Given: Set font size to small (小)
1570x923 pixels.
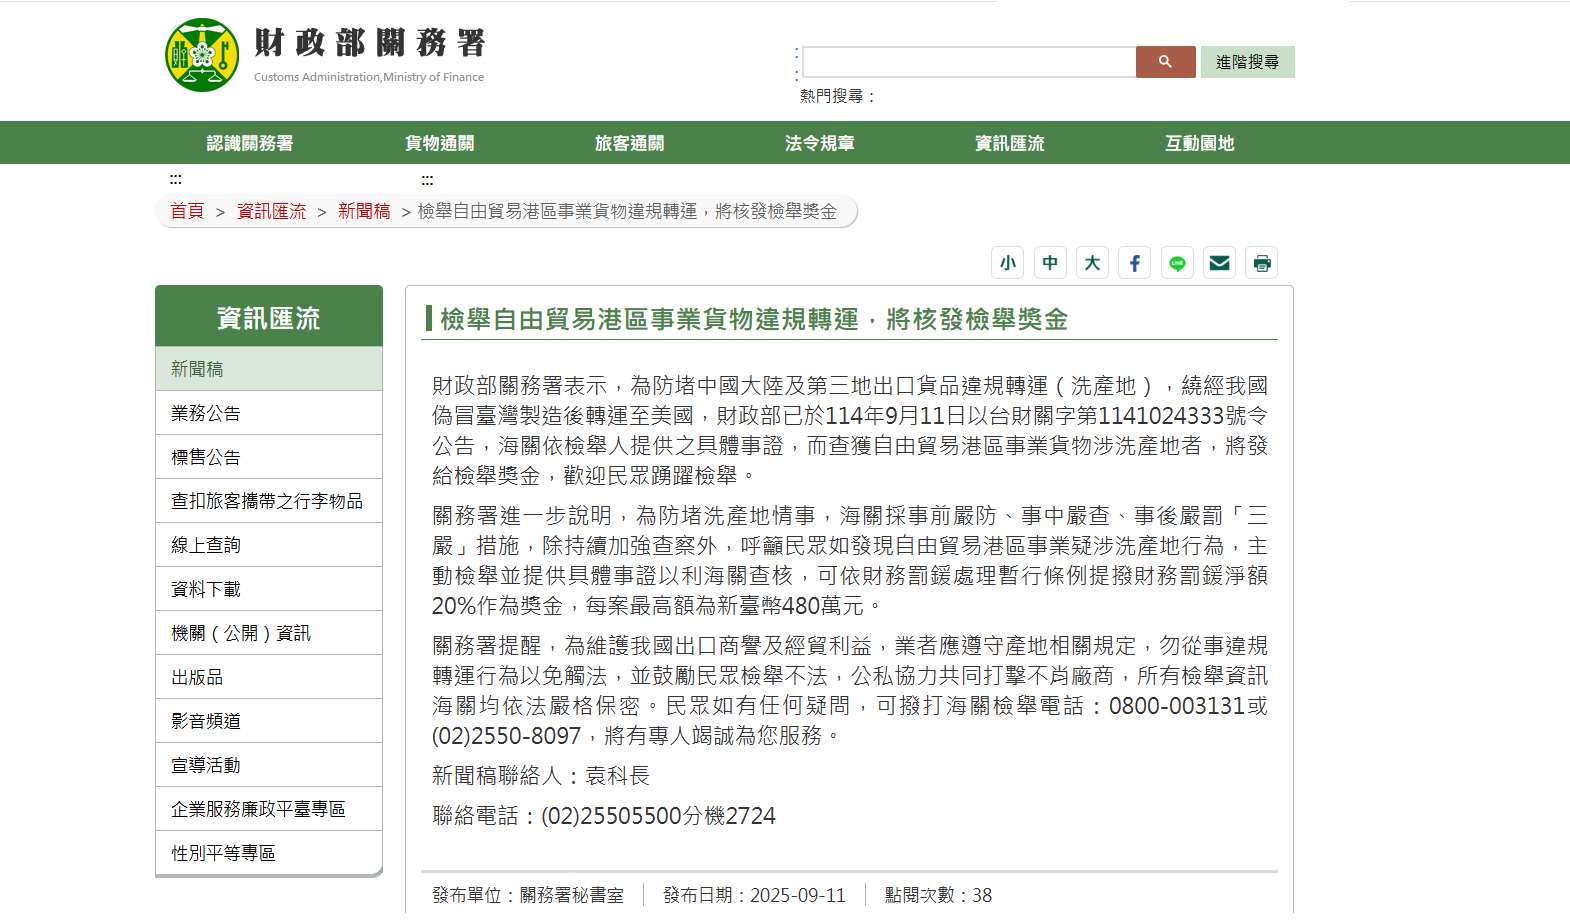Looking at the screenshot, I should (1008, 263).
